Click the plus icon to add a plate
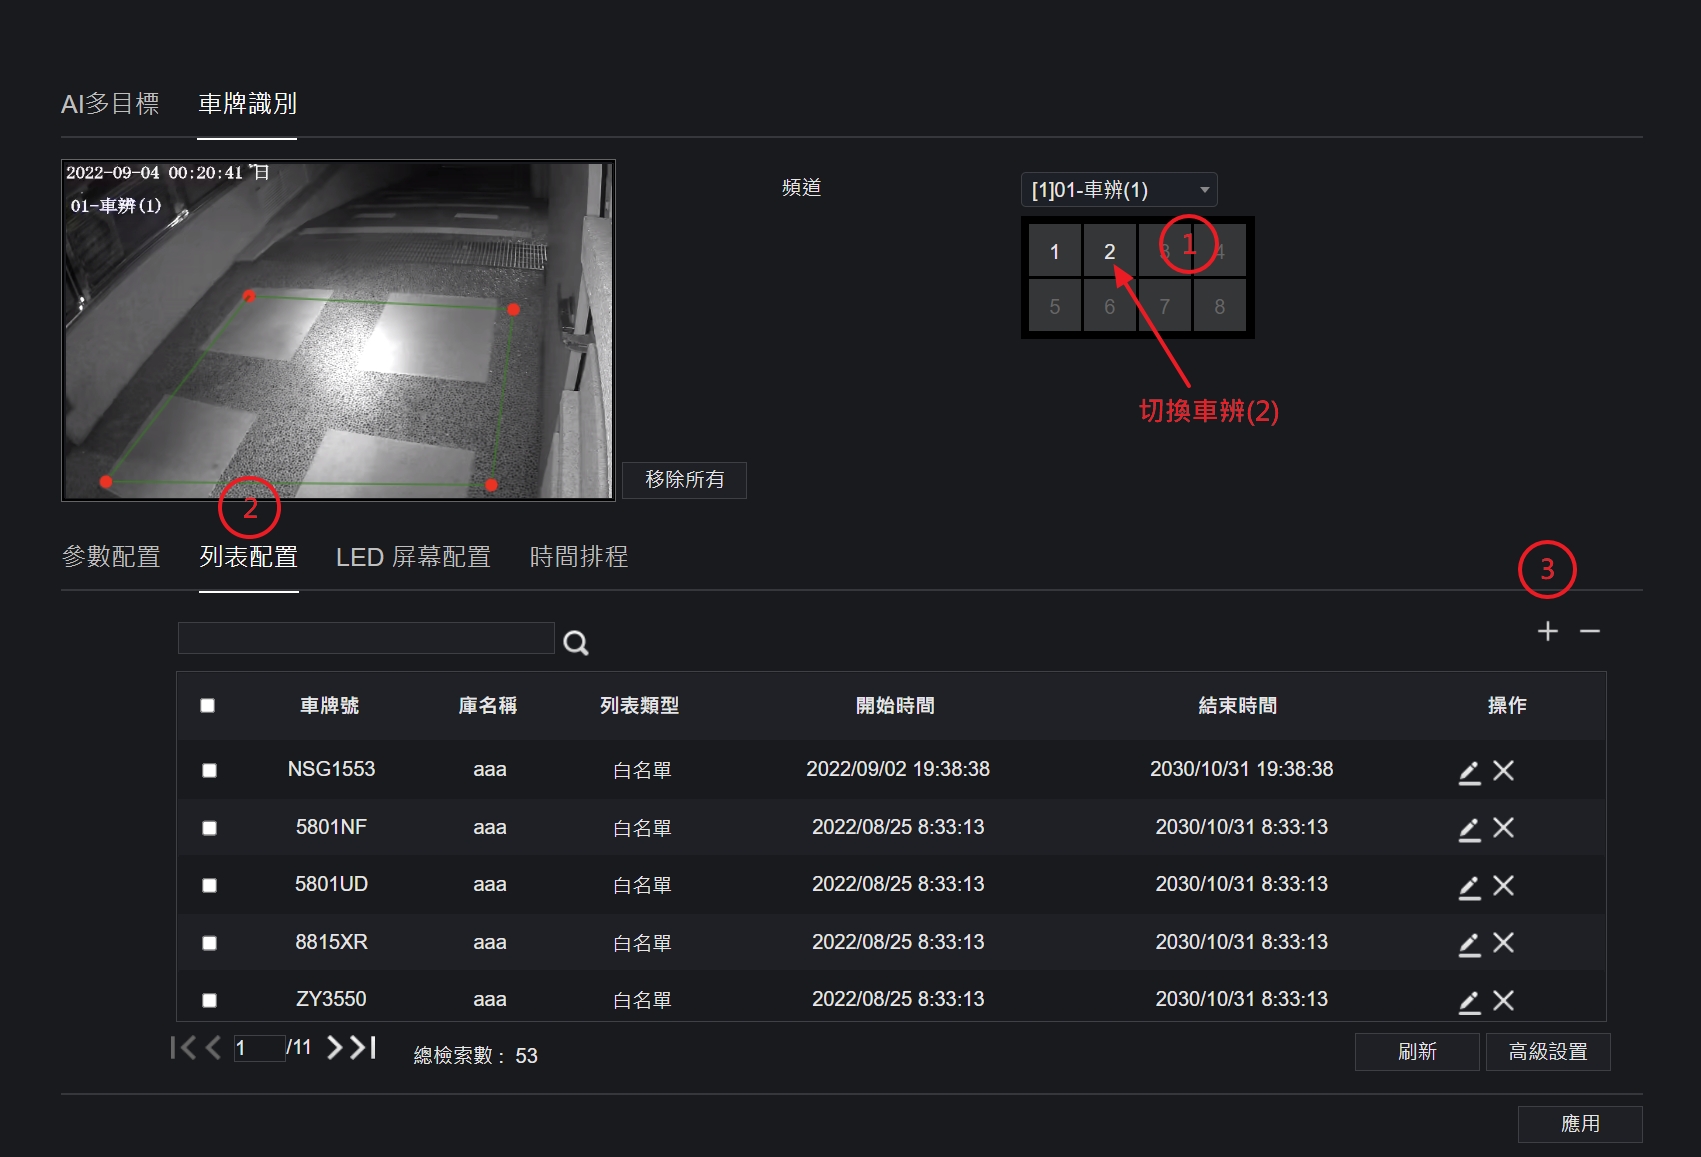Image resolution: width=1701 pixels, height=1157 pixels. point(1547,631)
